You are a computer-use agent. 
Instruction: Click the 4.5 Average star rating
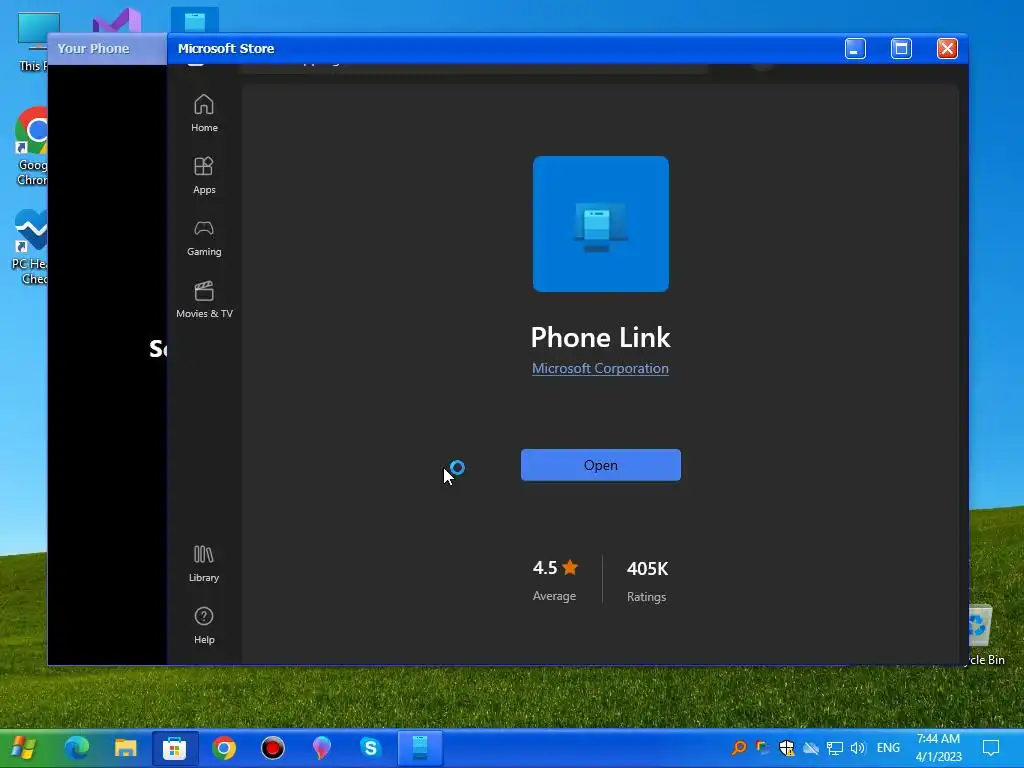click(x=555, y=580)
